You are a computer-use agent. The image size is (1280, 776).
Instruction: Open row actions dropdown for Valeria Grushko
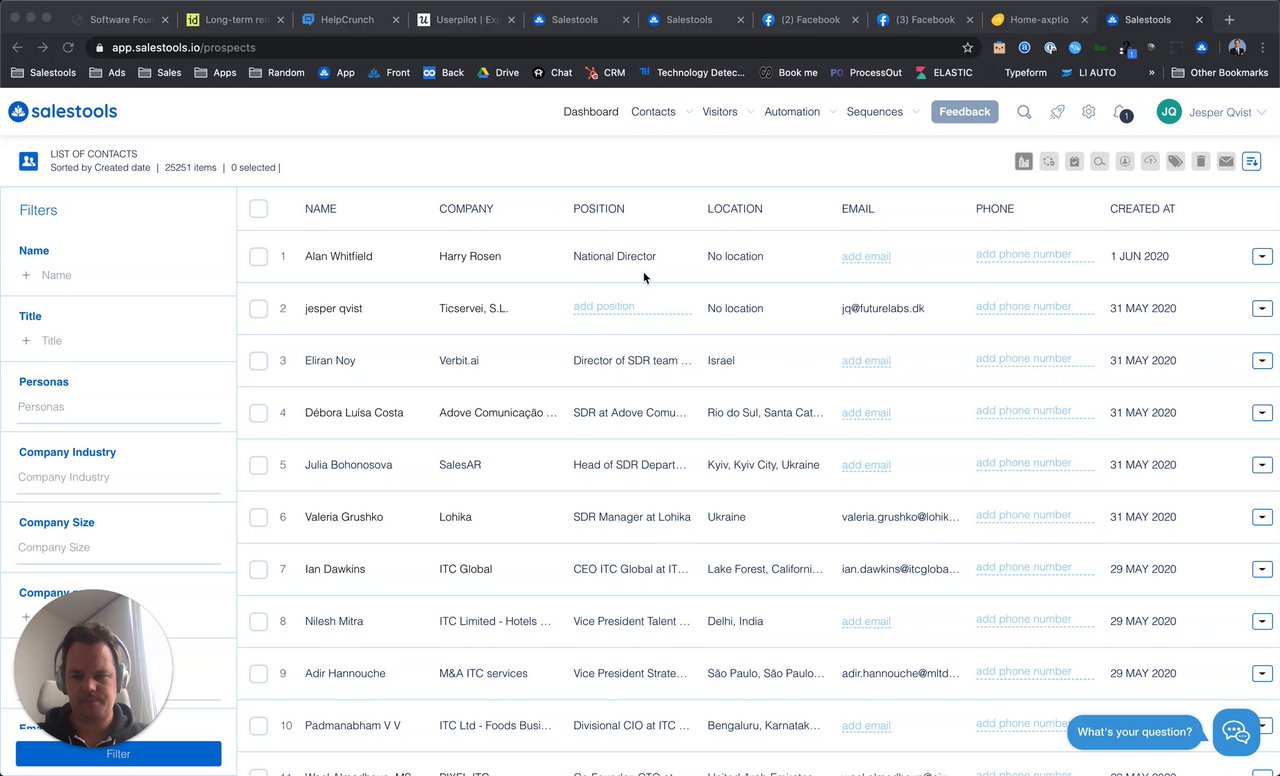[x=1262, y=517]
